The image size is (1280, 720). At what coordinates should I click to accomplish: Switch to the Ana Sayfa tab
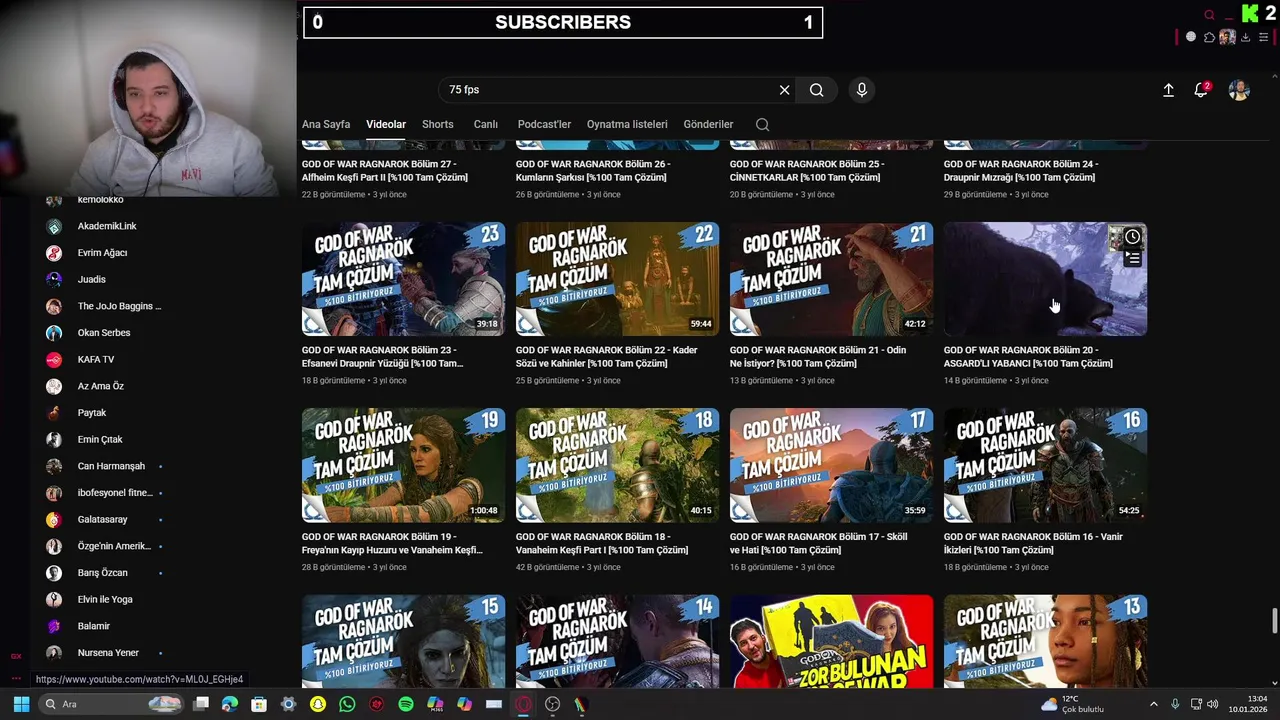coord(326,125)
